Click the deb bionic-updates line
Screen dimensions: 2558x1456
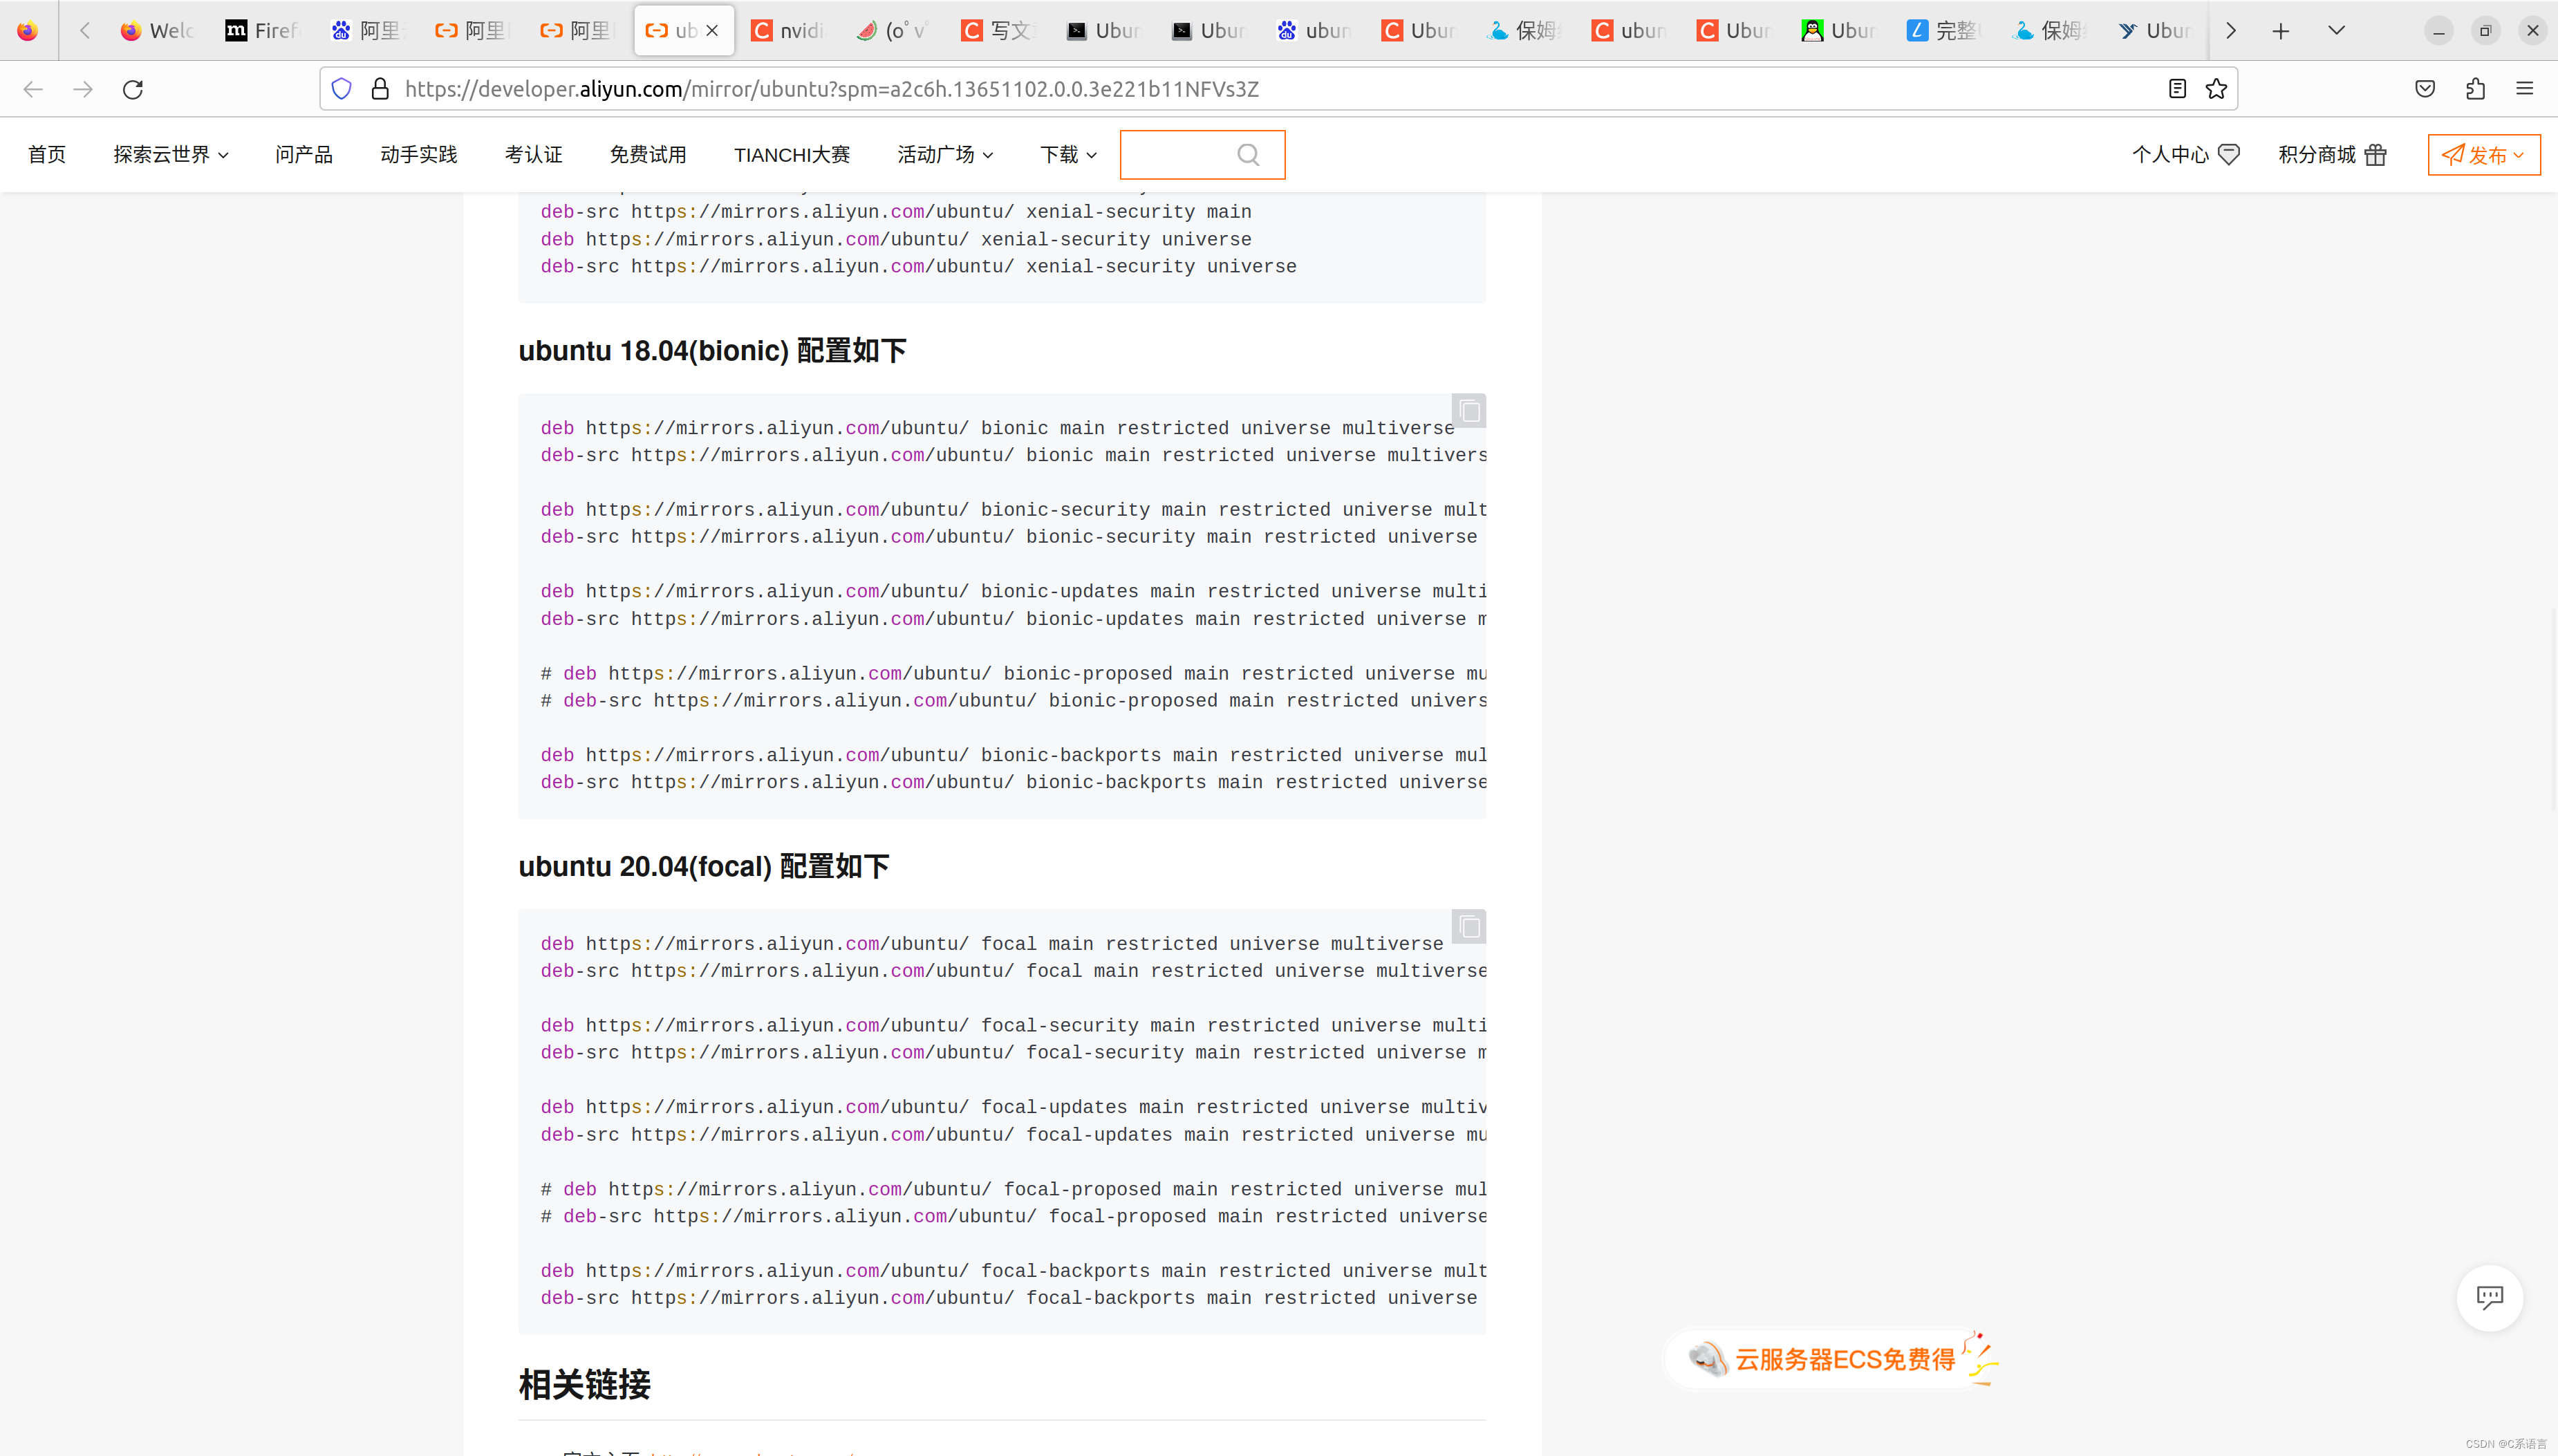1013,592
